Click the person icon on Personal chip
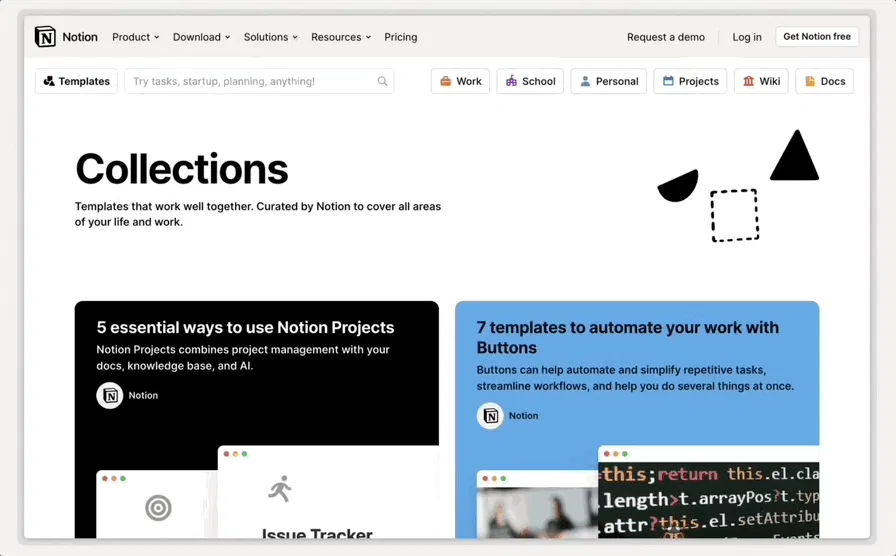The width and height of the screenshot is (896, 556). pos(585,81)
